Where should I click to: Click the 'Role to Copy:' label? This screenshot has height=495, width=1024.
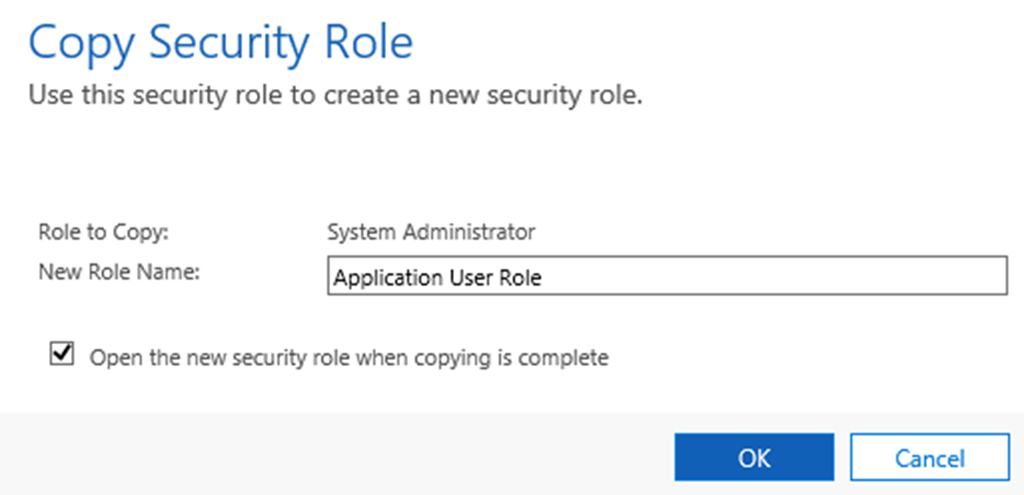(x=103, y=232)
